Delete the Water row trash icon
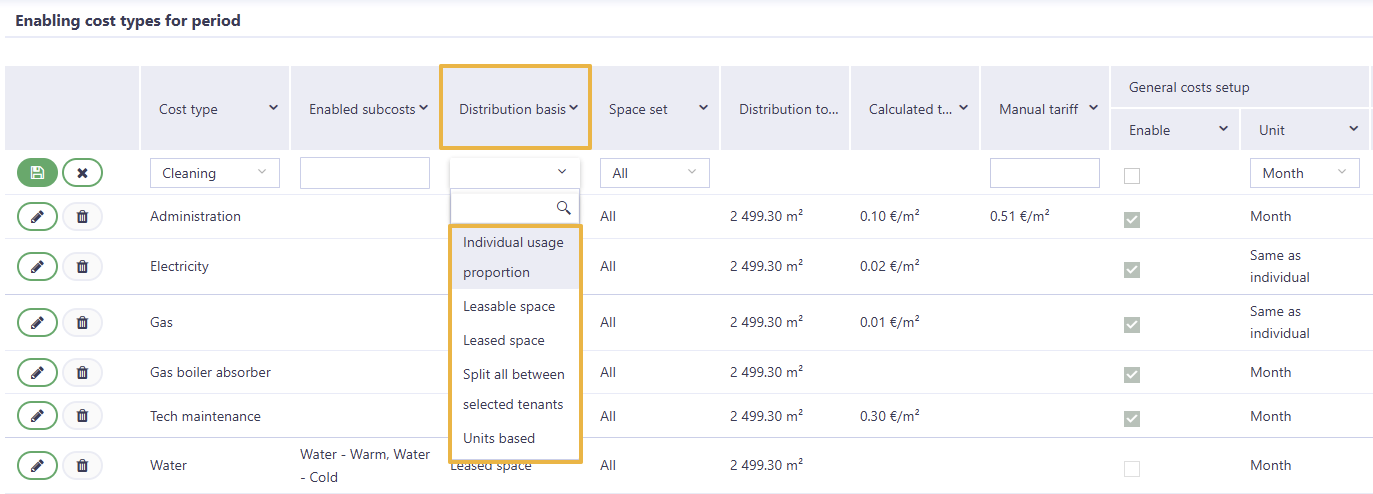The image size is (1373, 494). point(82,465)
